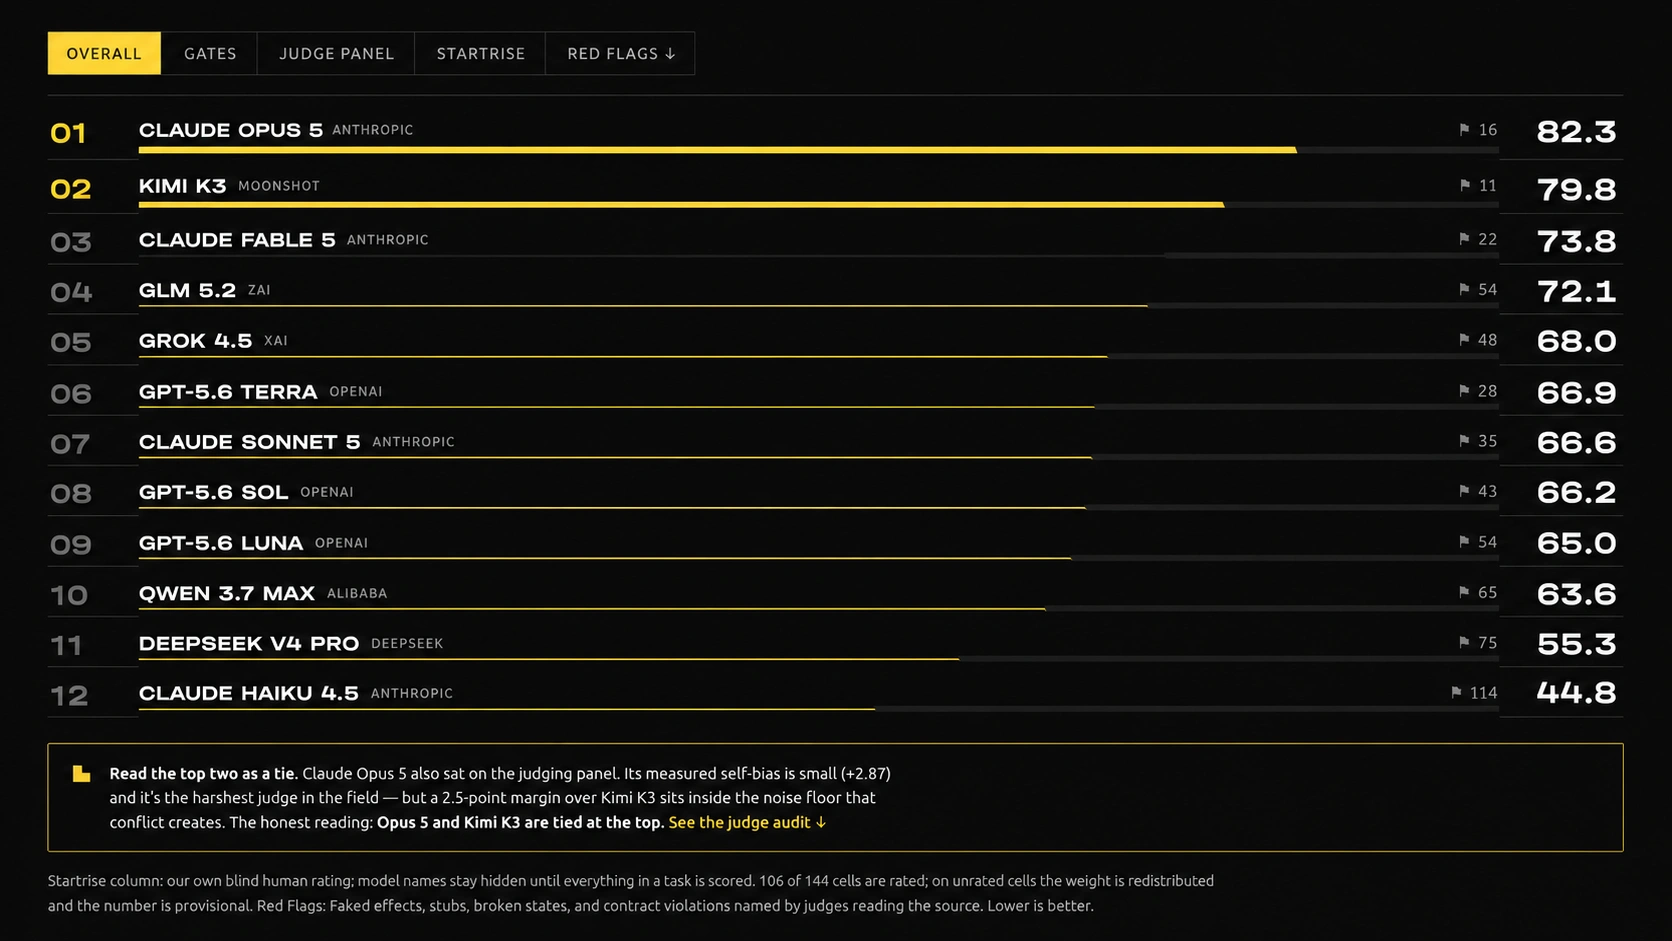The image size is (1672, 941).
Task: Select the model name 'GPT-5.6 Sol'
Action: pyautogui.click(x=213, y=493)
